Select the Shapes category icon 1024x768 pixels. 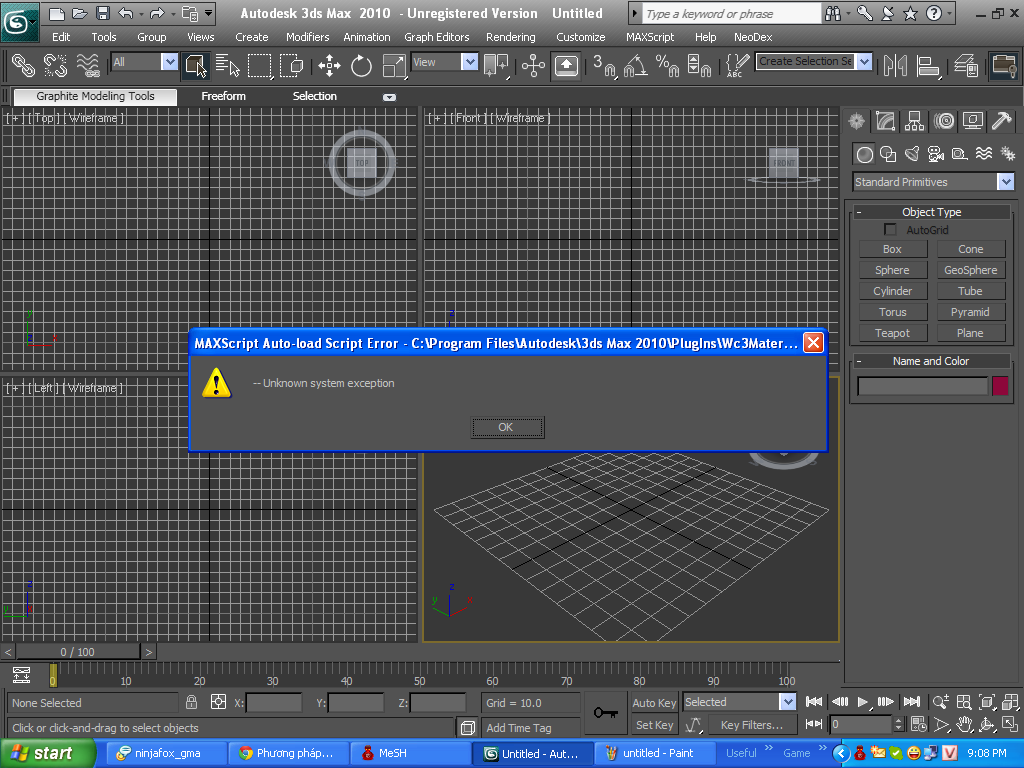888,154
